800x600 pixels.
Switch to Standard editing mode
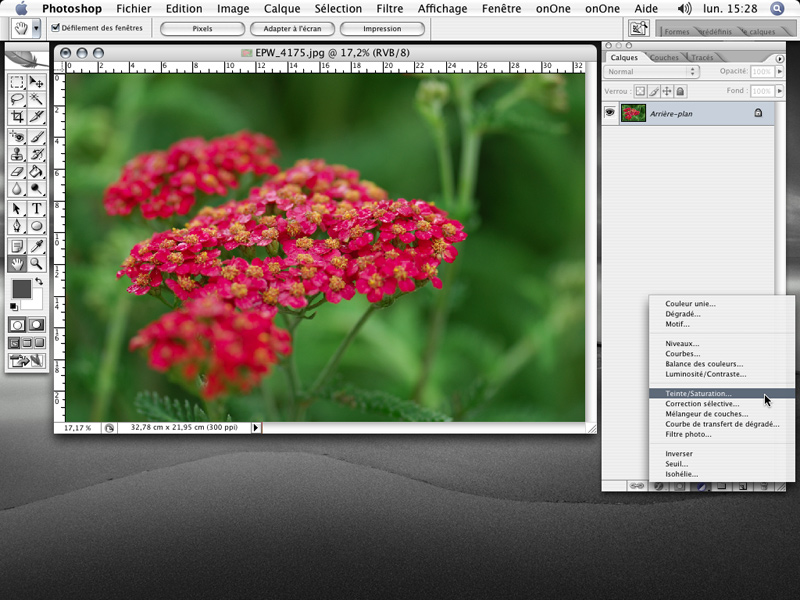click(17, 325)
